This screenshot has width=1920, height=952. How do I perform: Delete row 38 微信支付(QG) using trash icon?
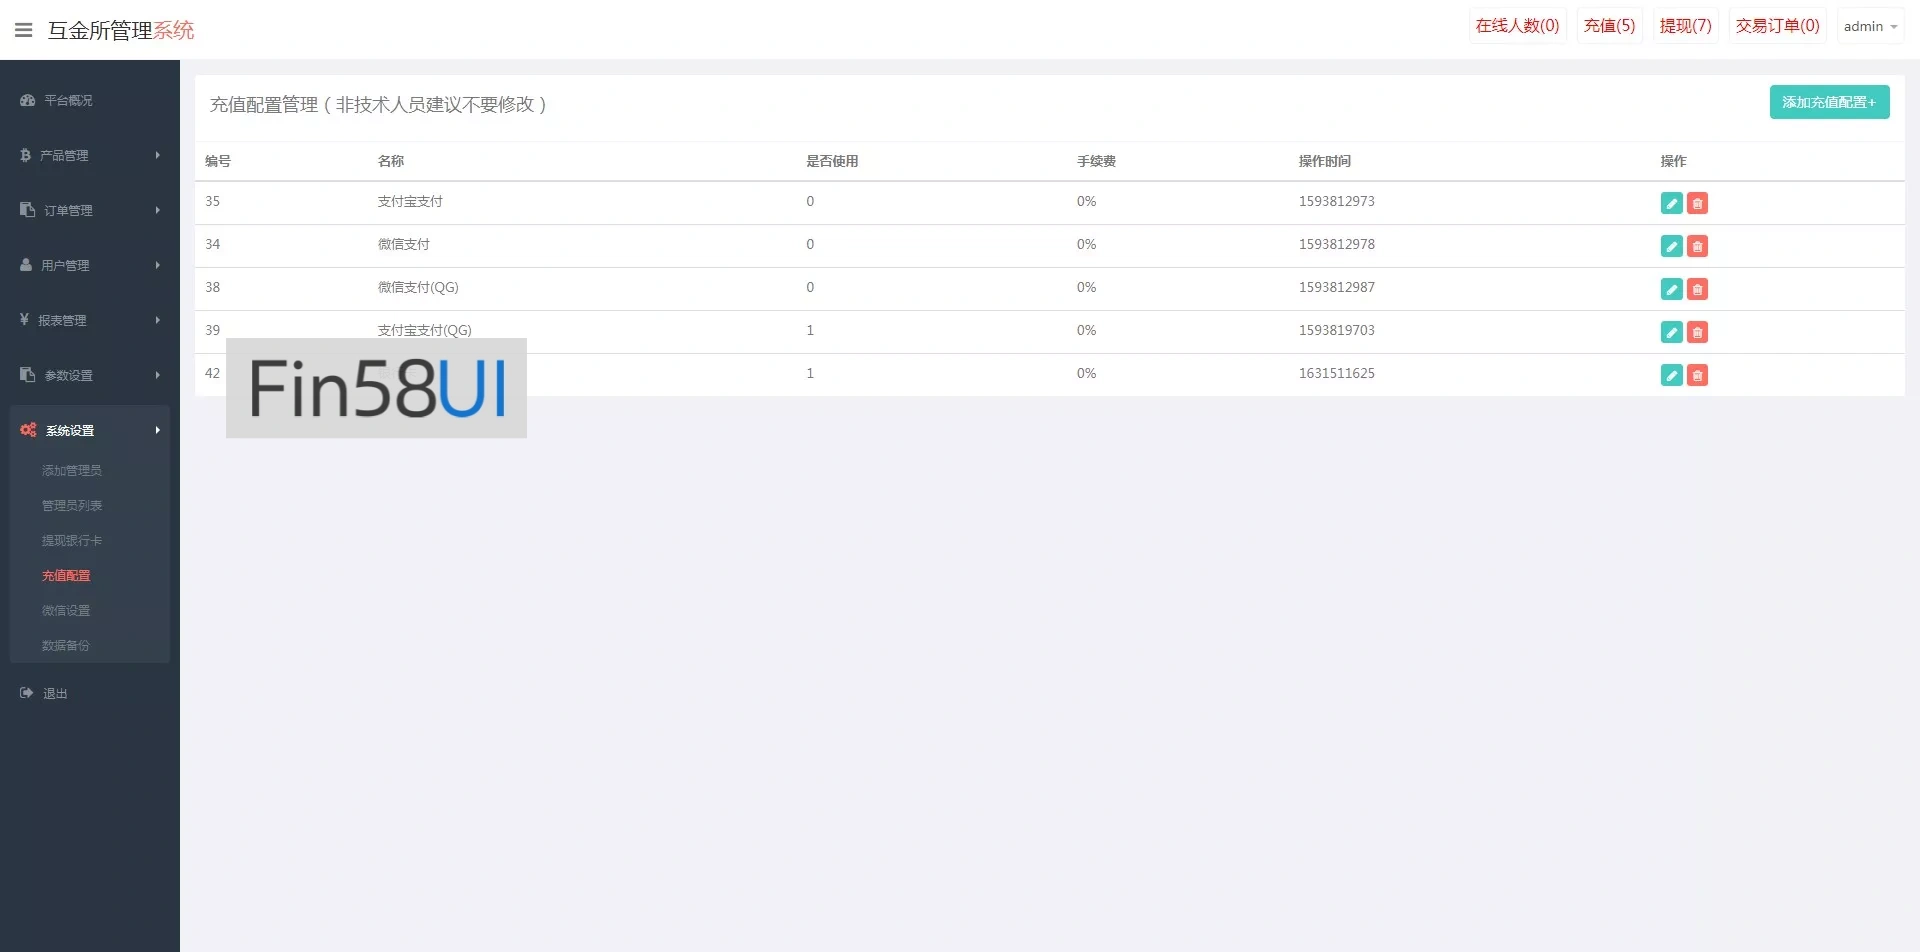[1697, 289]
